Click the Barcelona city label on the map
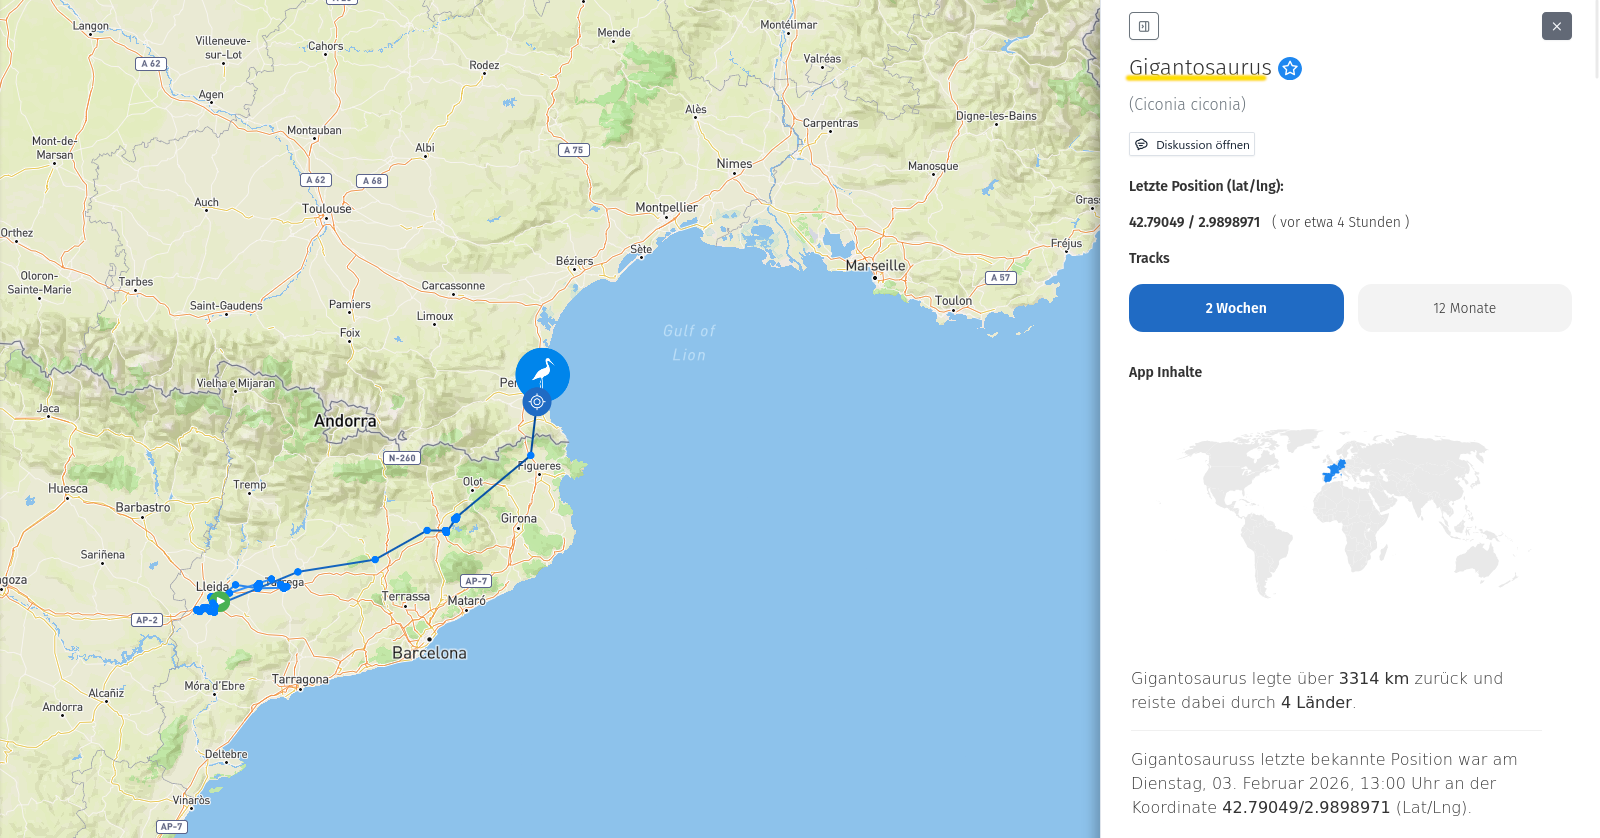 pos(429,653)
